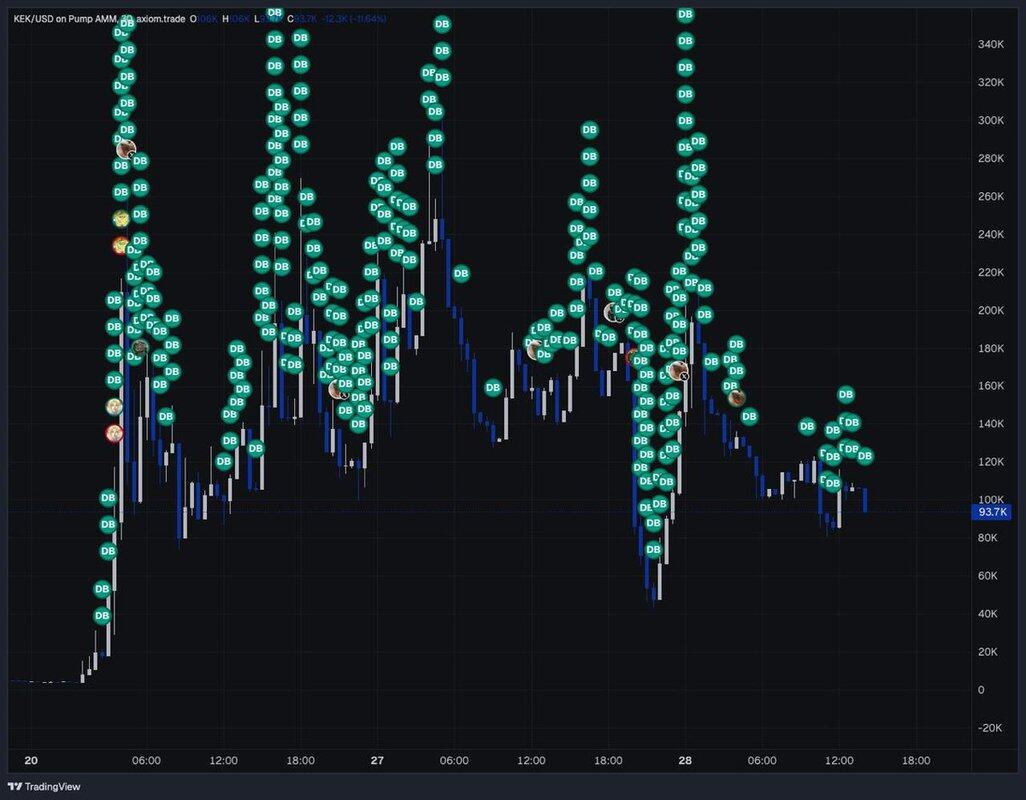Select the topmost DB marker in last cluster

point(846,395)
